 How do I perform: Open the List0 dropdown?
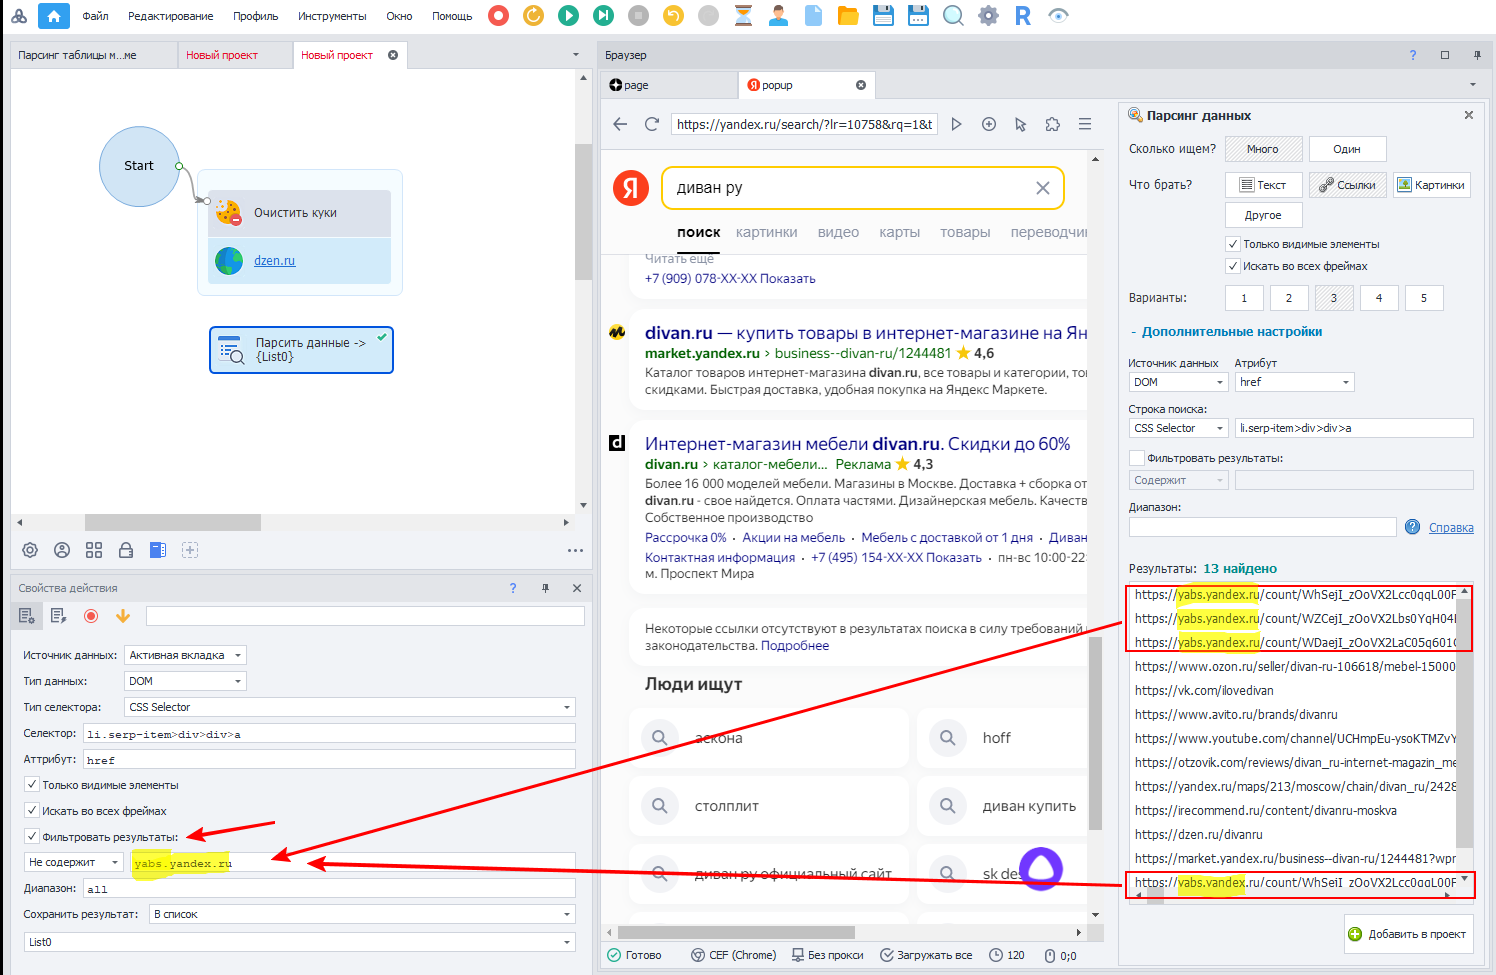(300, 942)
